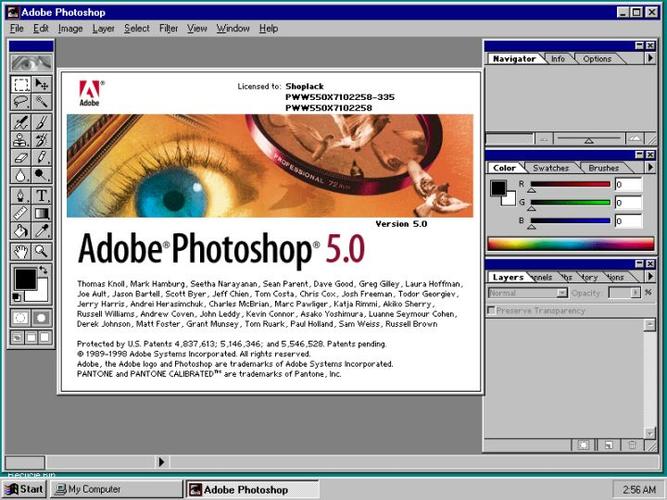Open the Layers palette flyout menu arrow
The height and width of the screenshot is (500, 667).
click(650, 276)
